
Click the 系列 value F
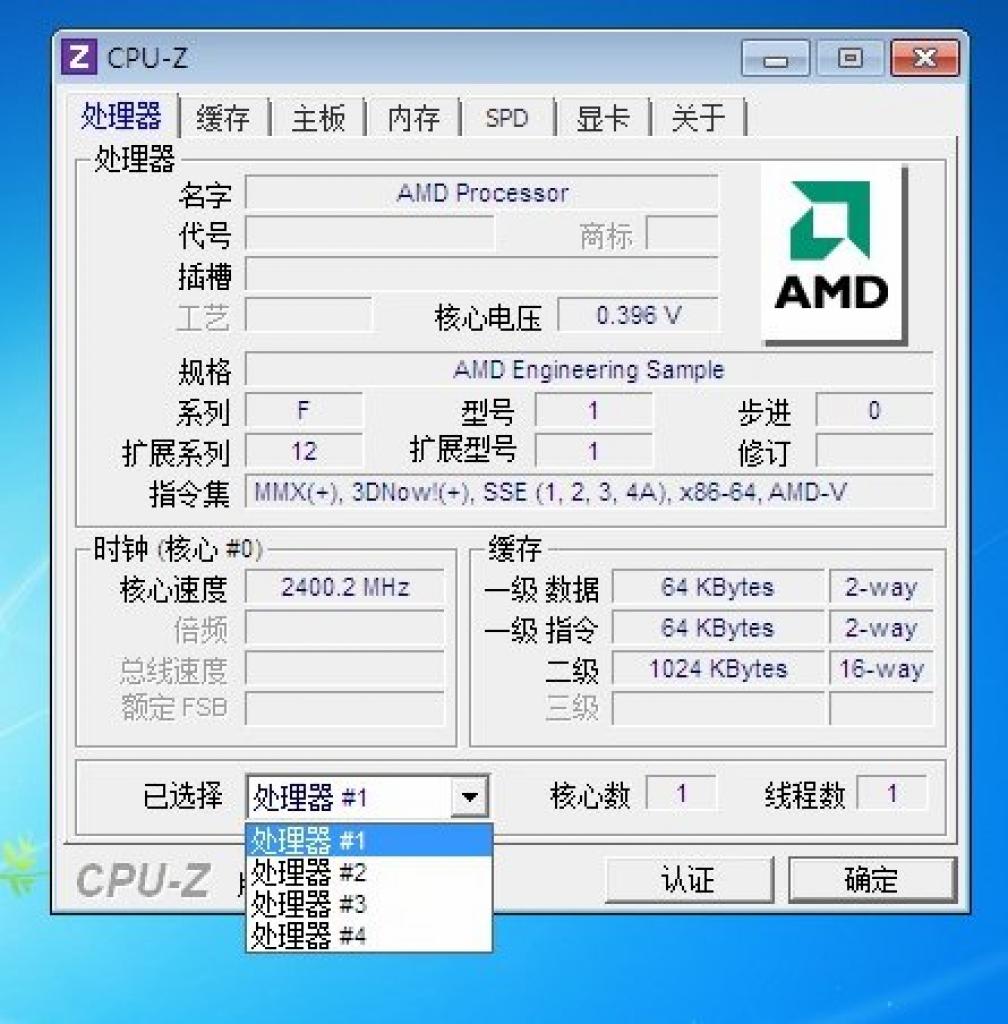304,411
